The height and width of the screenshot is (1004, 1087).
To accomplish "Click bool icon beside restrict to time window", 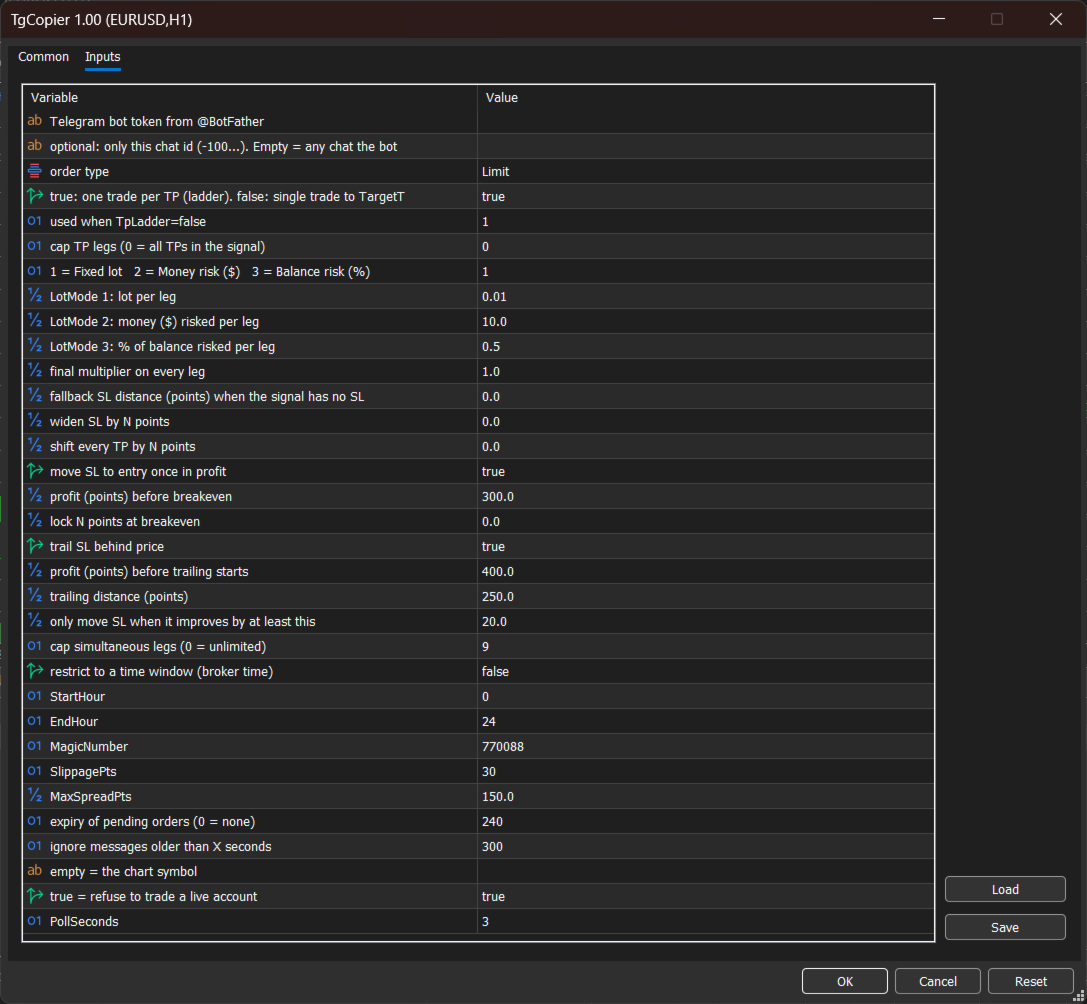I will 35,670.
